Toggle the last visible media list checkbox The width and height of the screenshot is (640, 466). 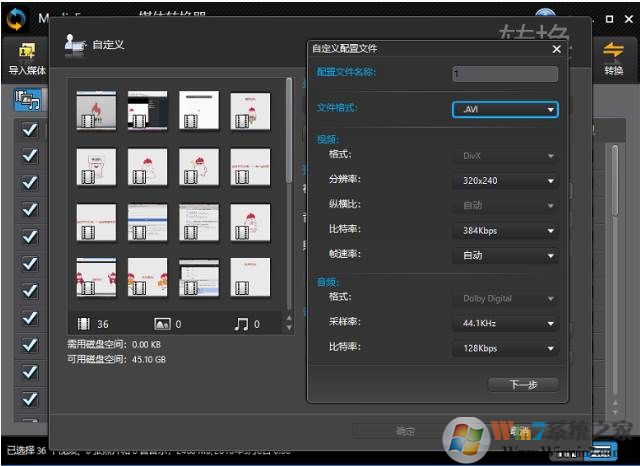[29, 398]
